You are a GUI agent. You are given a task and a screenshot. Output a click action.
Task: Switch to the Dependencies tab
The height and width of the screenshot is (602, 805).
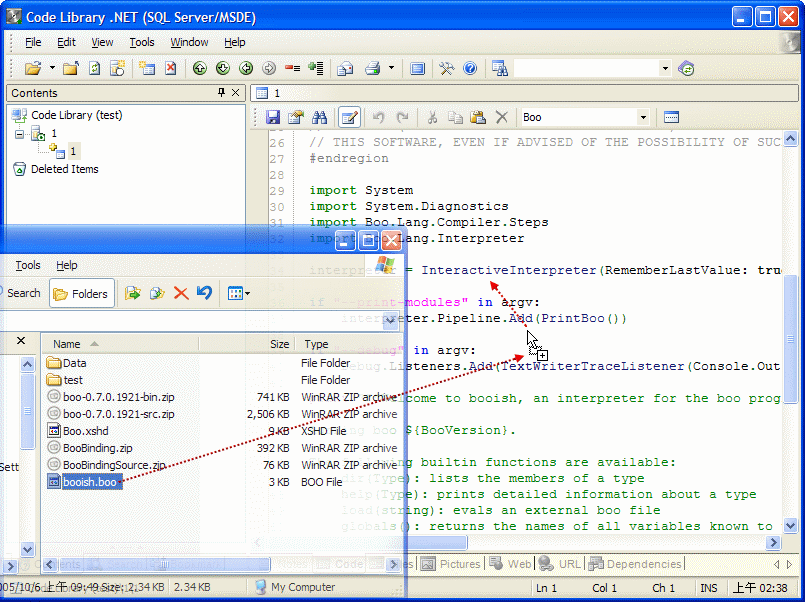[x=635, y=564]
